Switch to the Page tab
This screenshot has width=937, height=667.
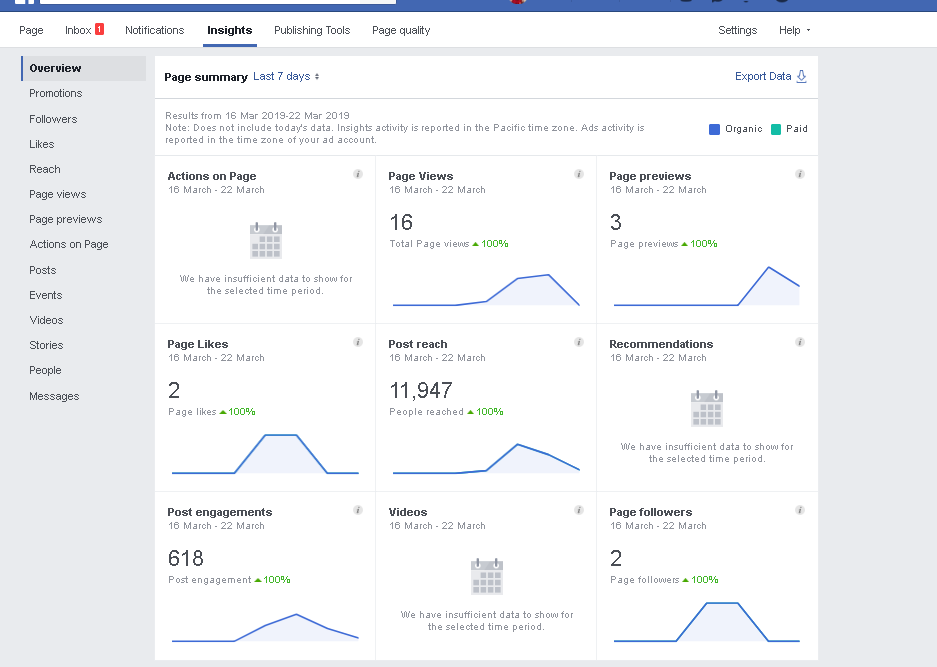pos(31,30)
